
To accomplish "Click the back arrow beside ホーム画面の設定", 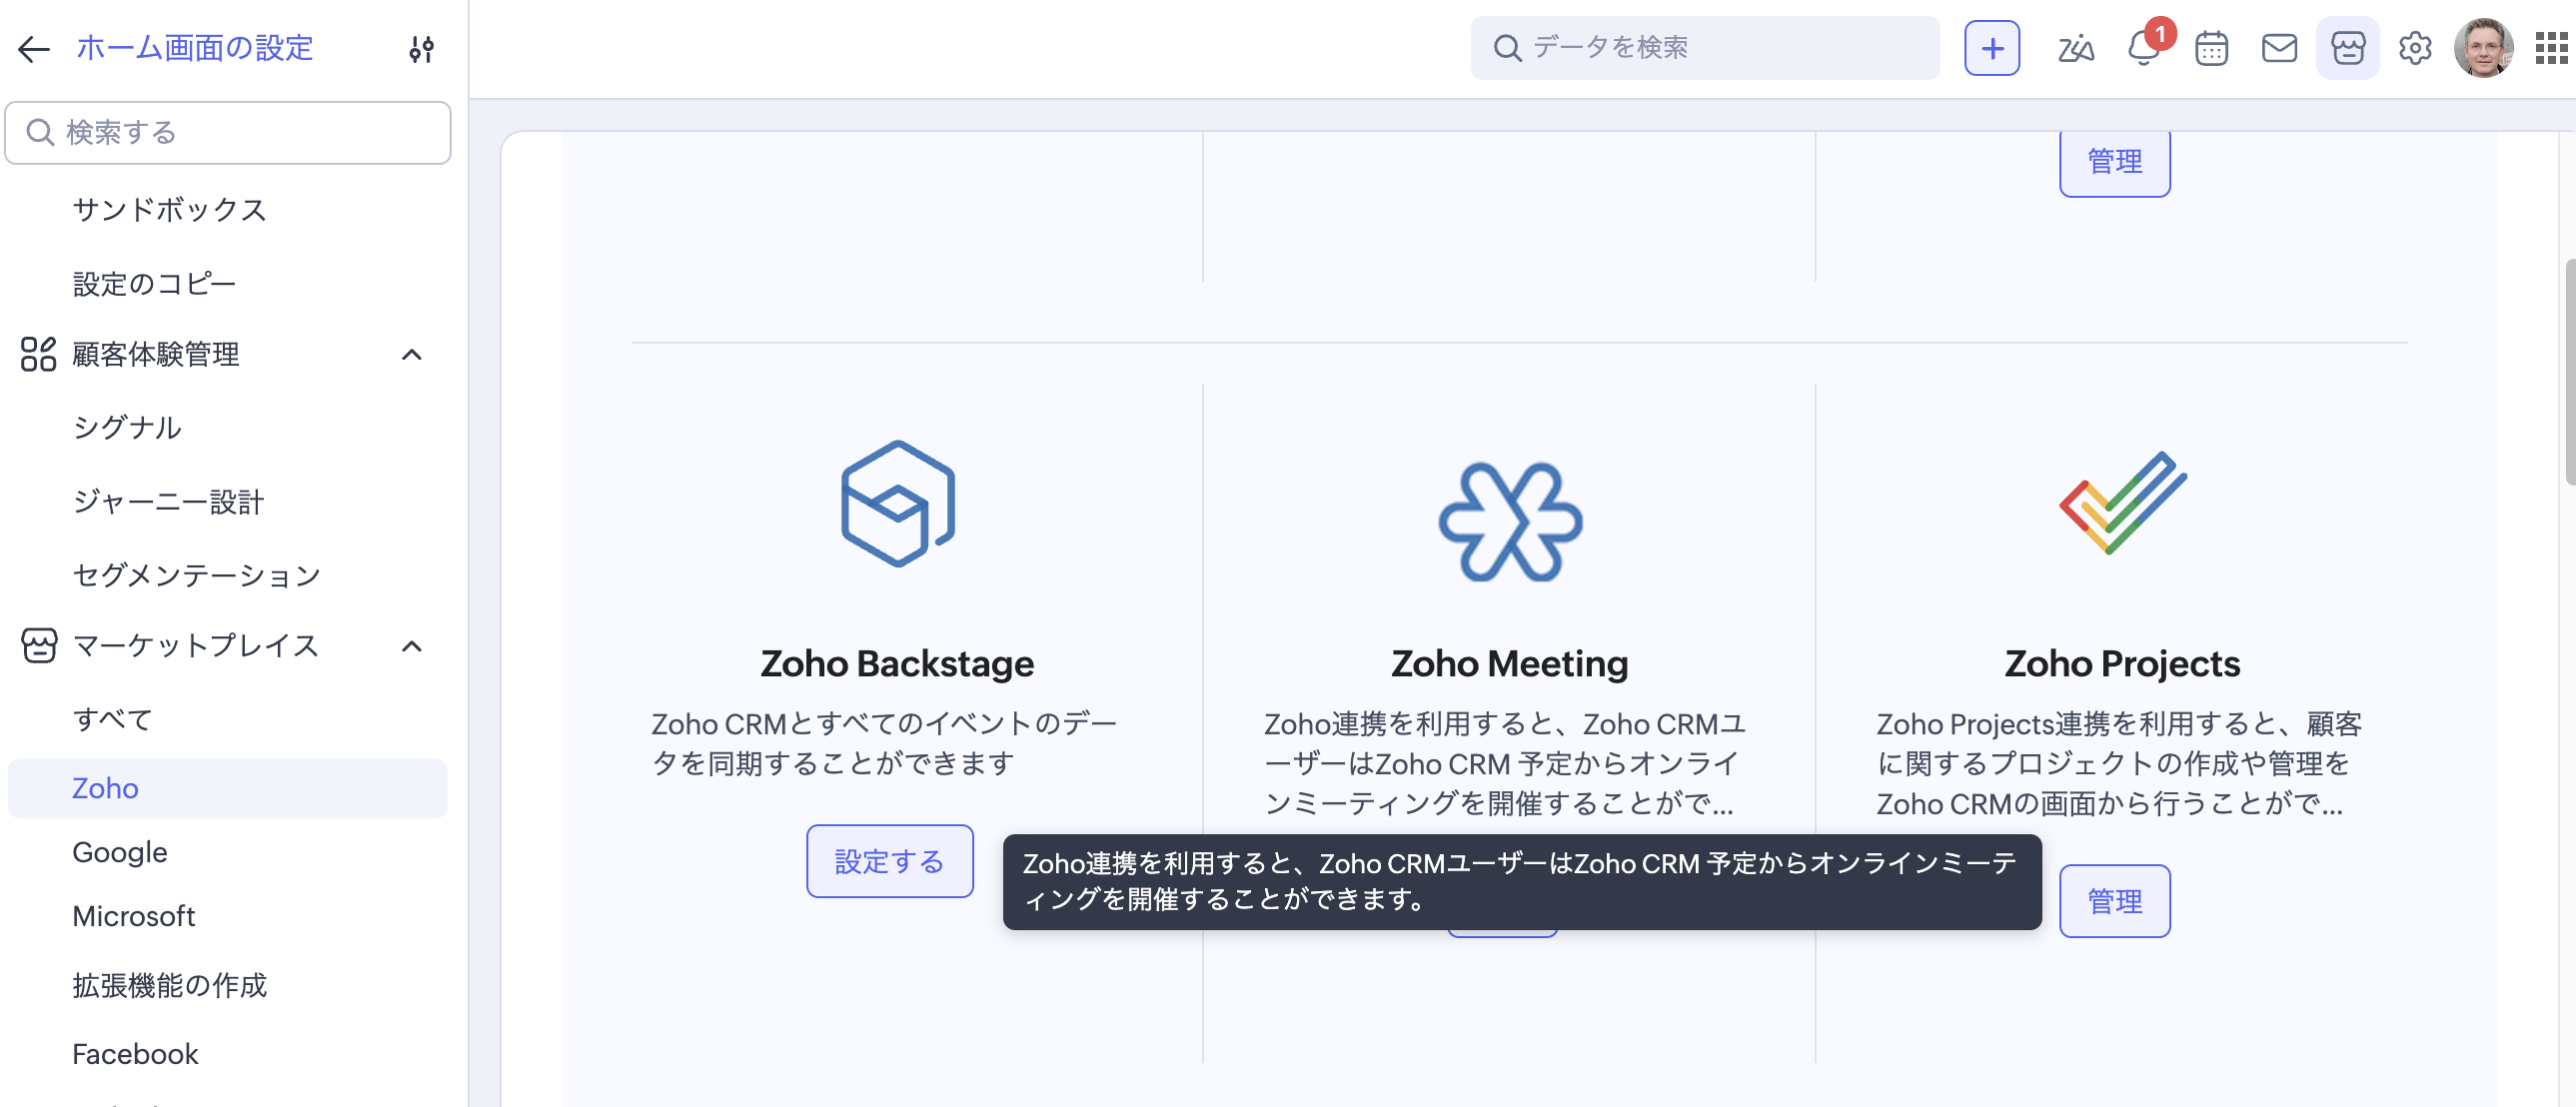I will (x=34, y=48).
